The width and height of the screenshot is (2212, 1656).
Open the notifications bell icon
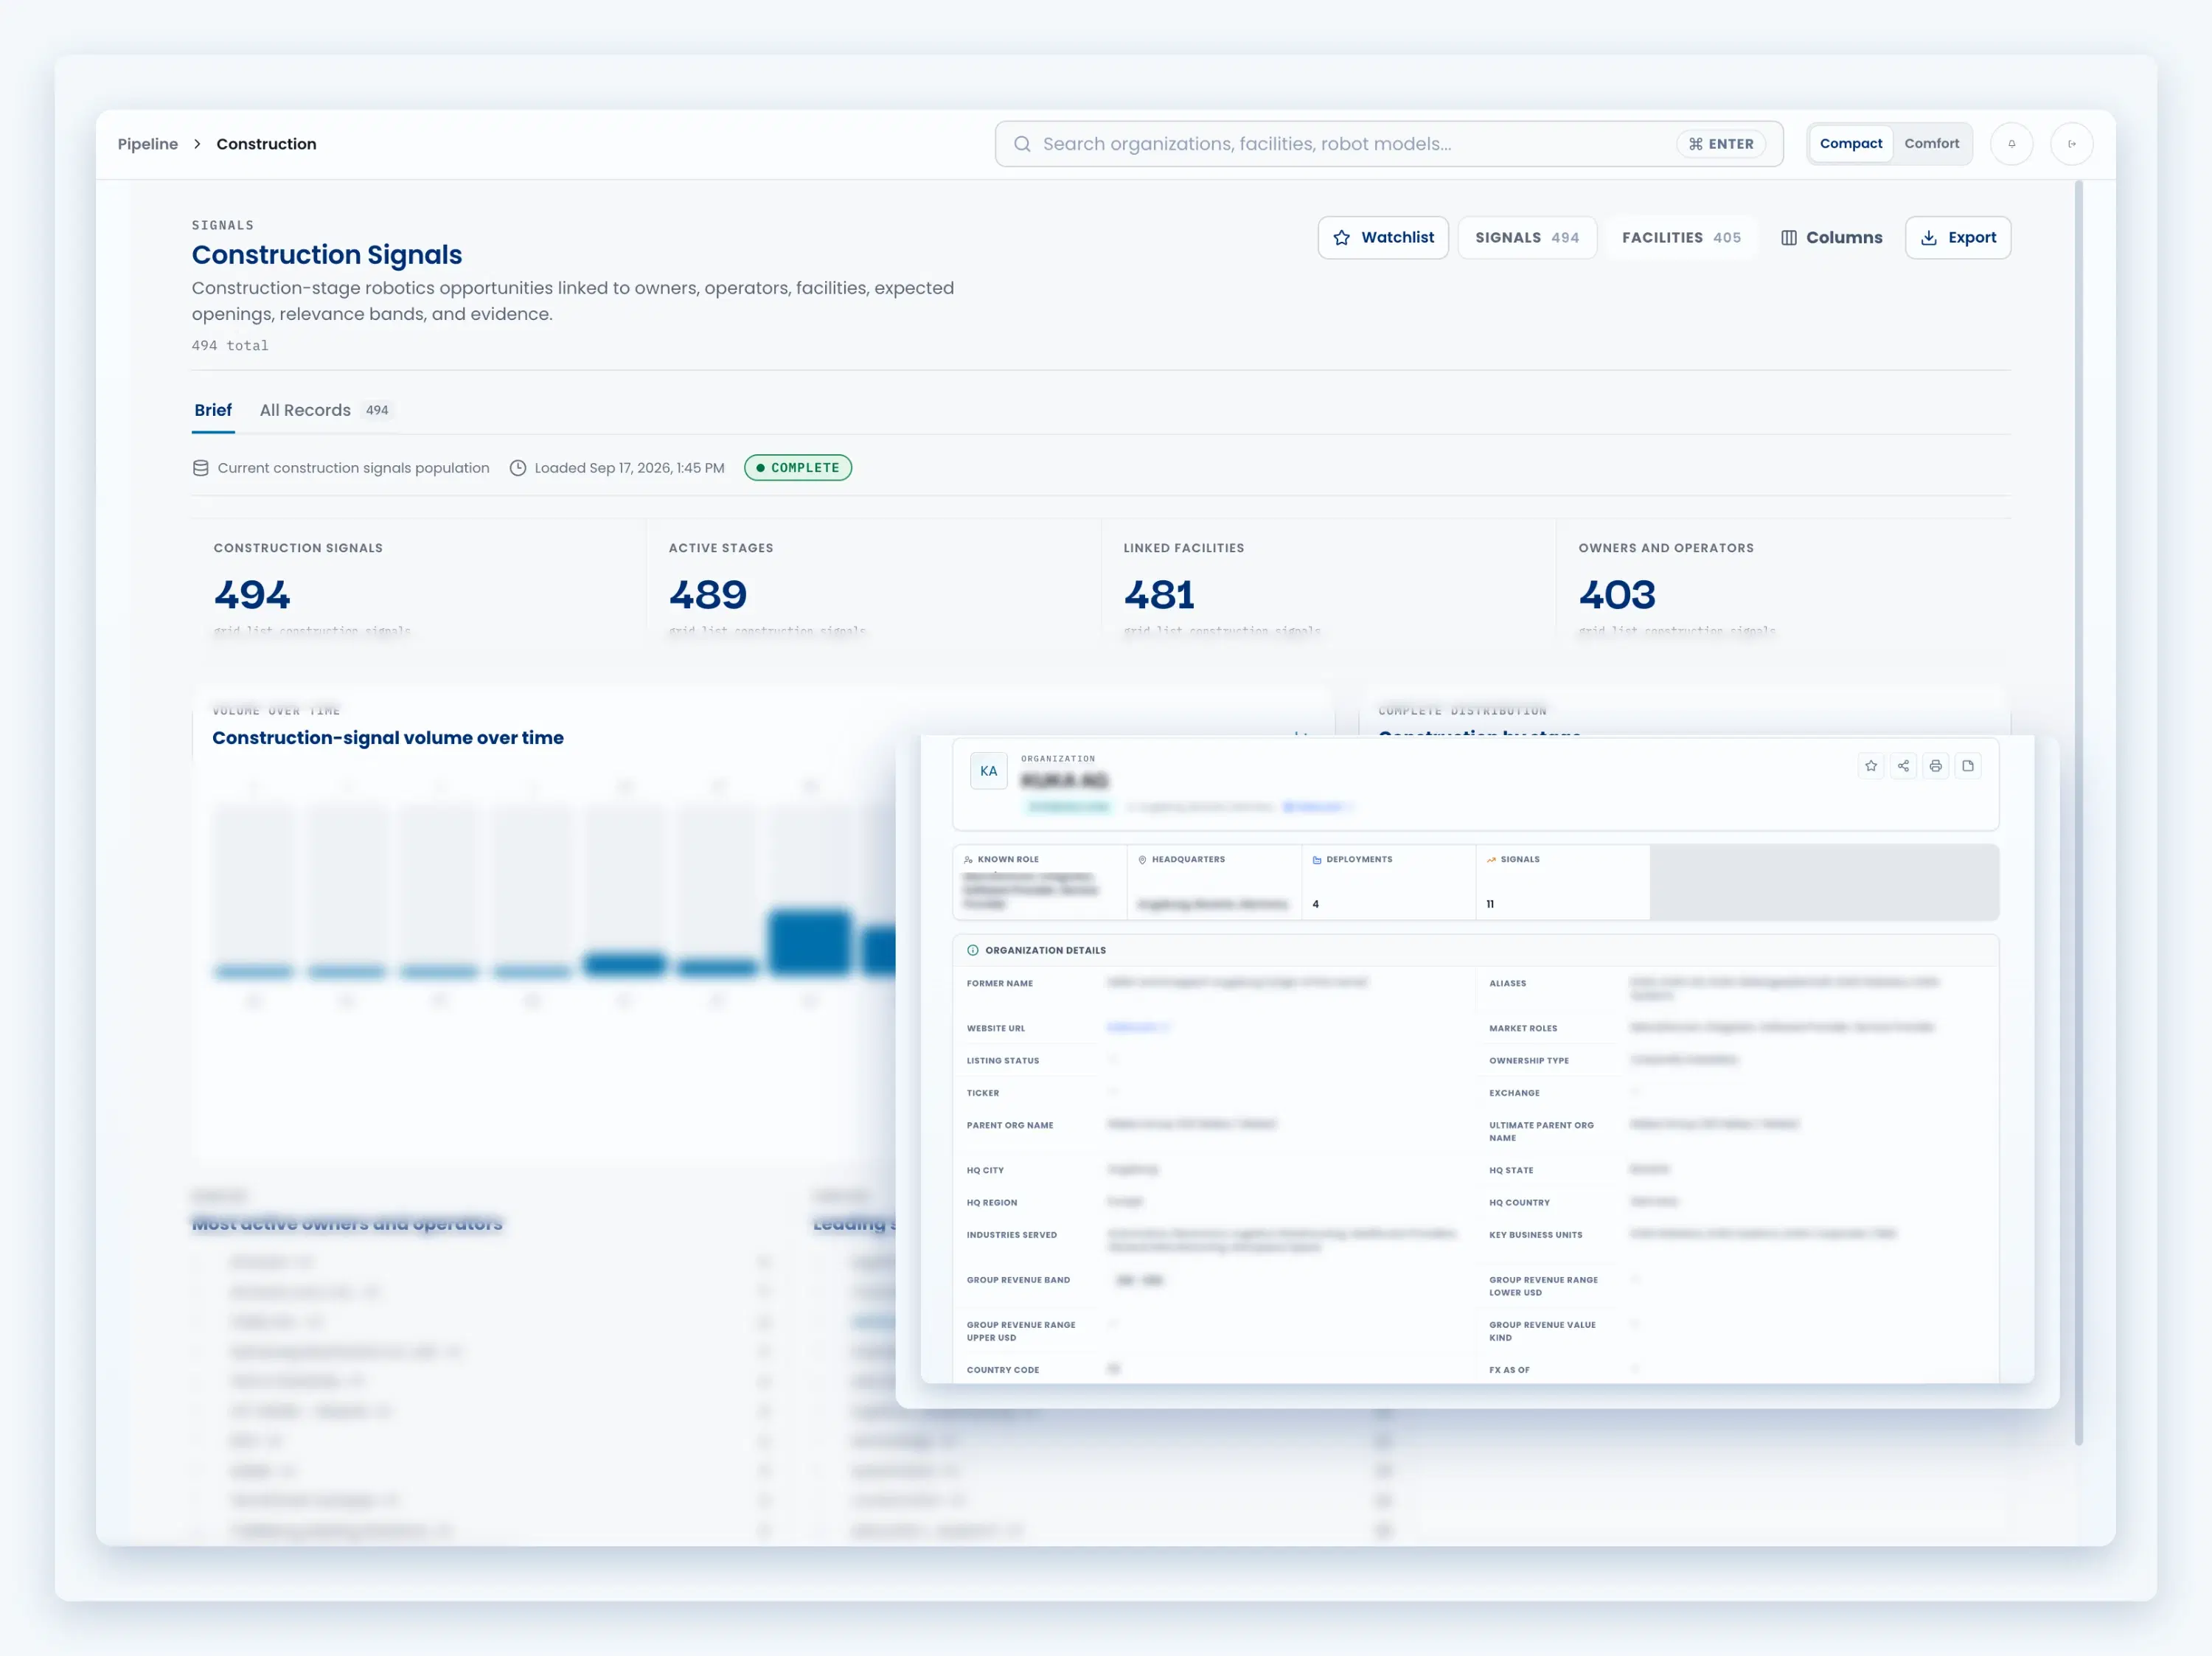pos(2011,144)
